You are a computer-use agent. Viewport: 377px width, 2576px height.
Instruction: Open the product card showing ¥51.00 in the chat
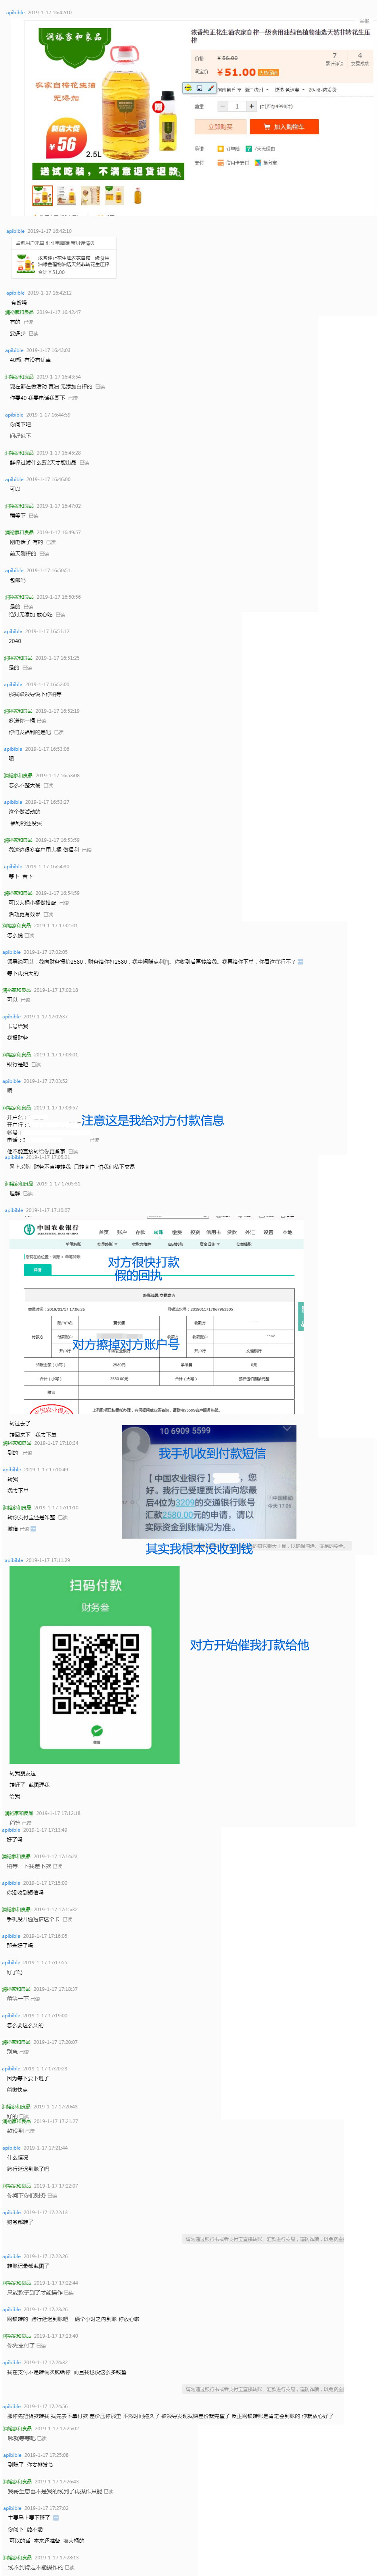(x=63, y=258)
